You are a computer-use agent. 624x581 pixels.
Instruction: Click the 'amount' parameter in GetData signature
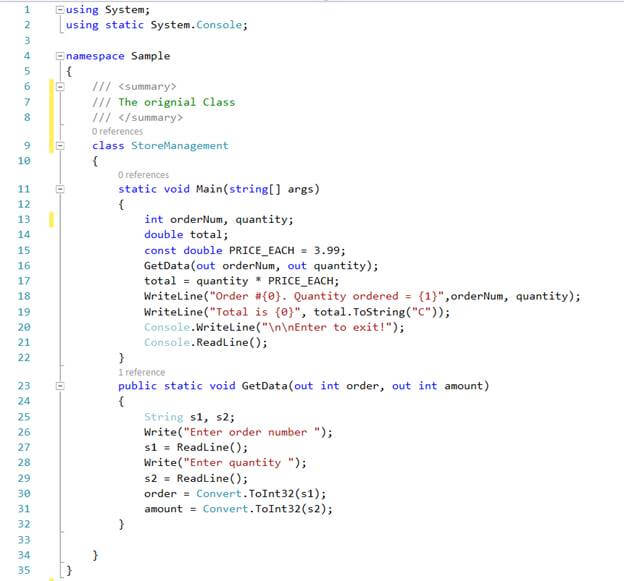pos(463,386)
